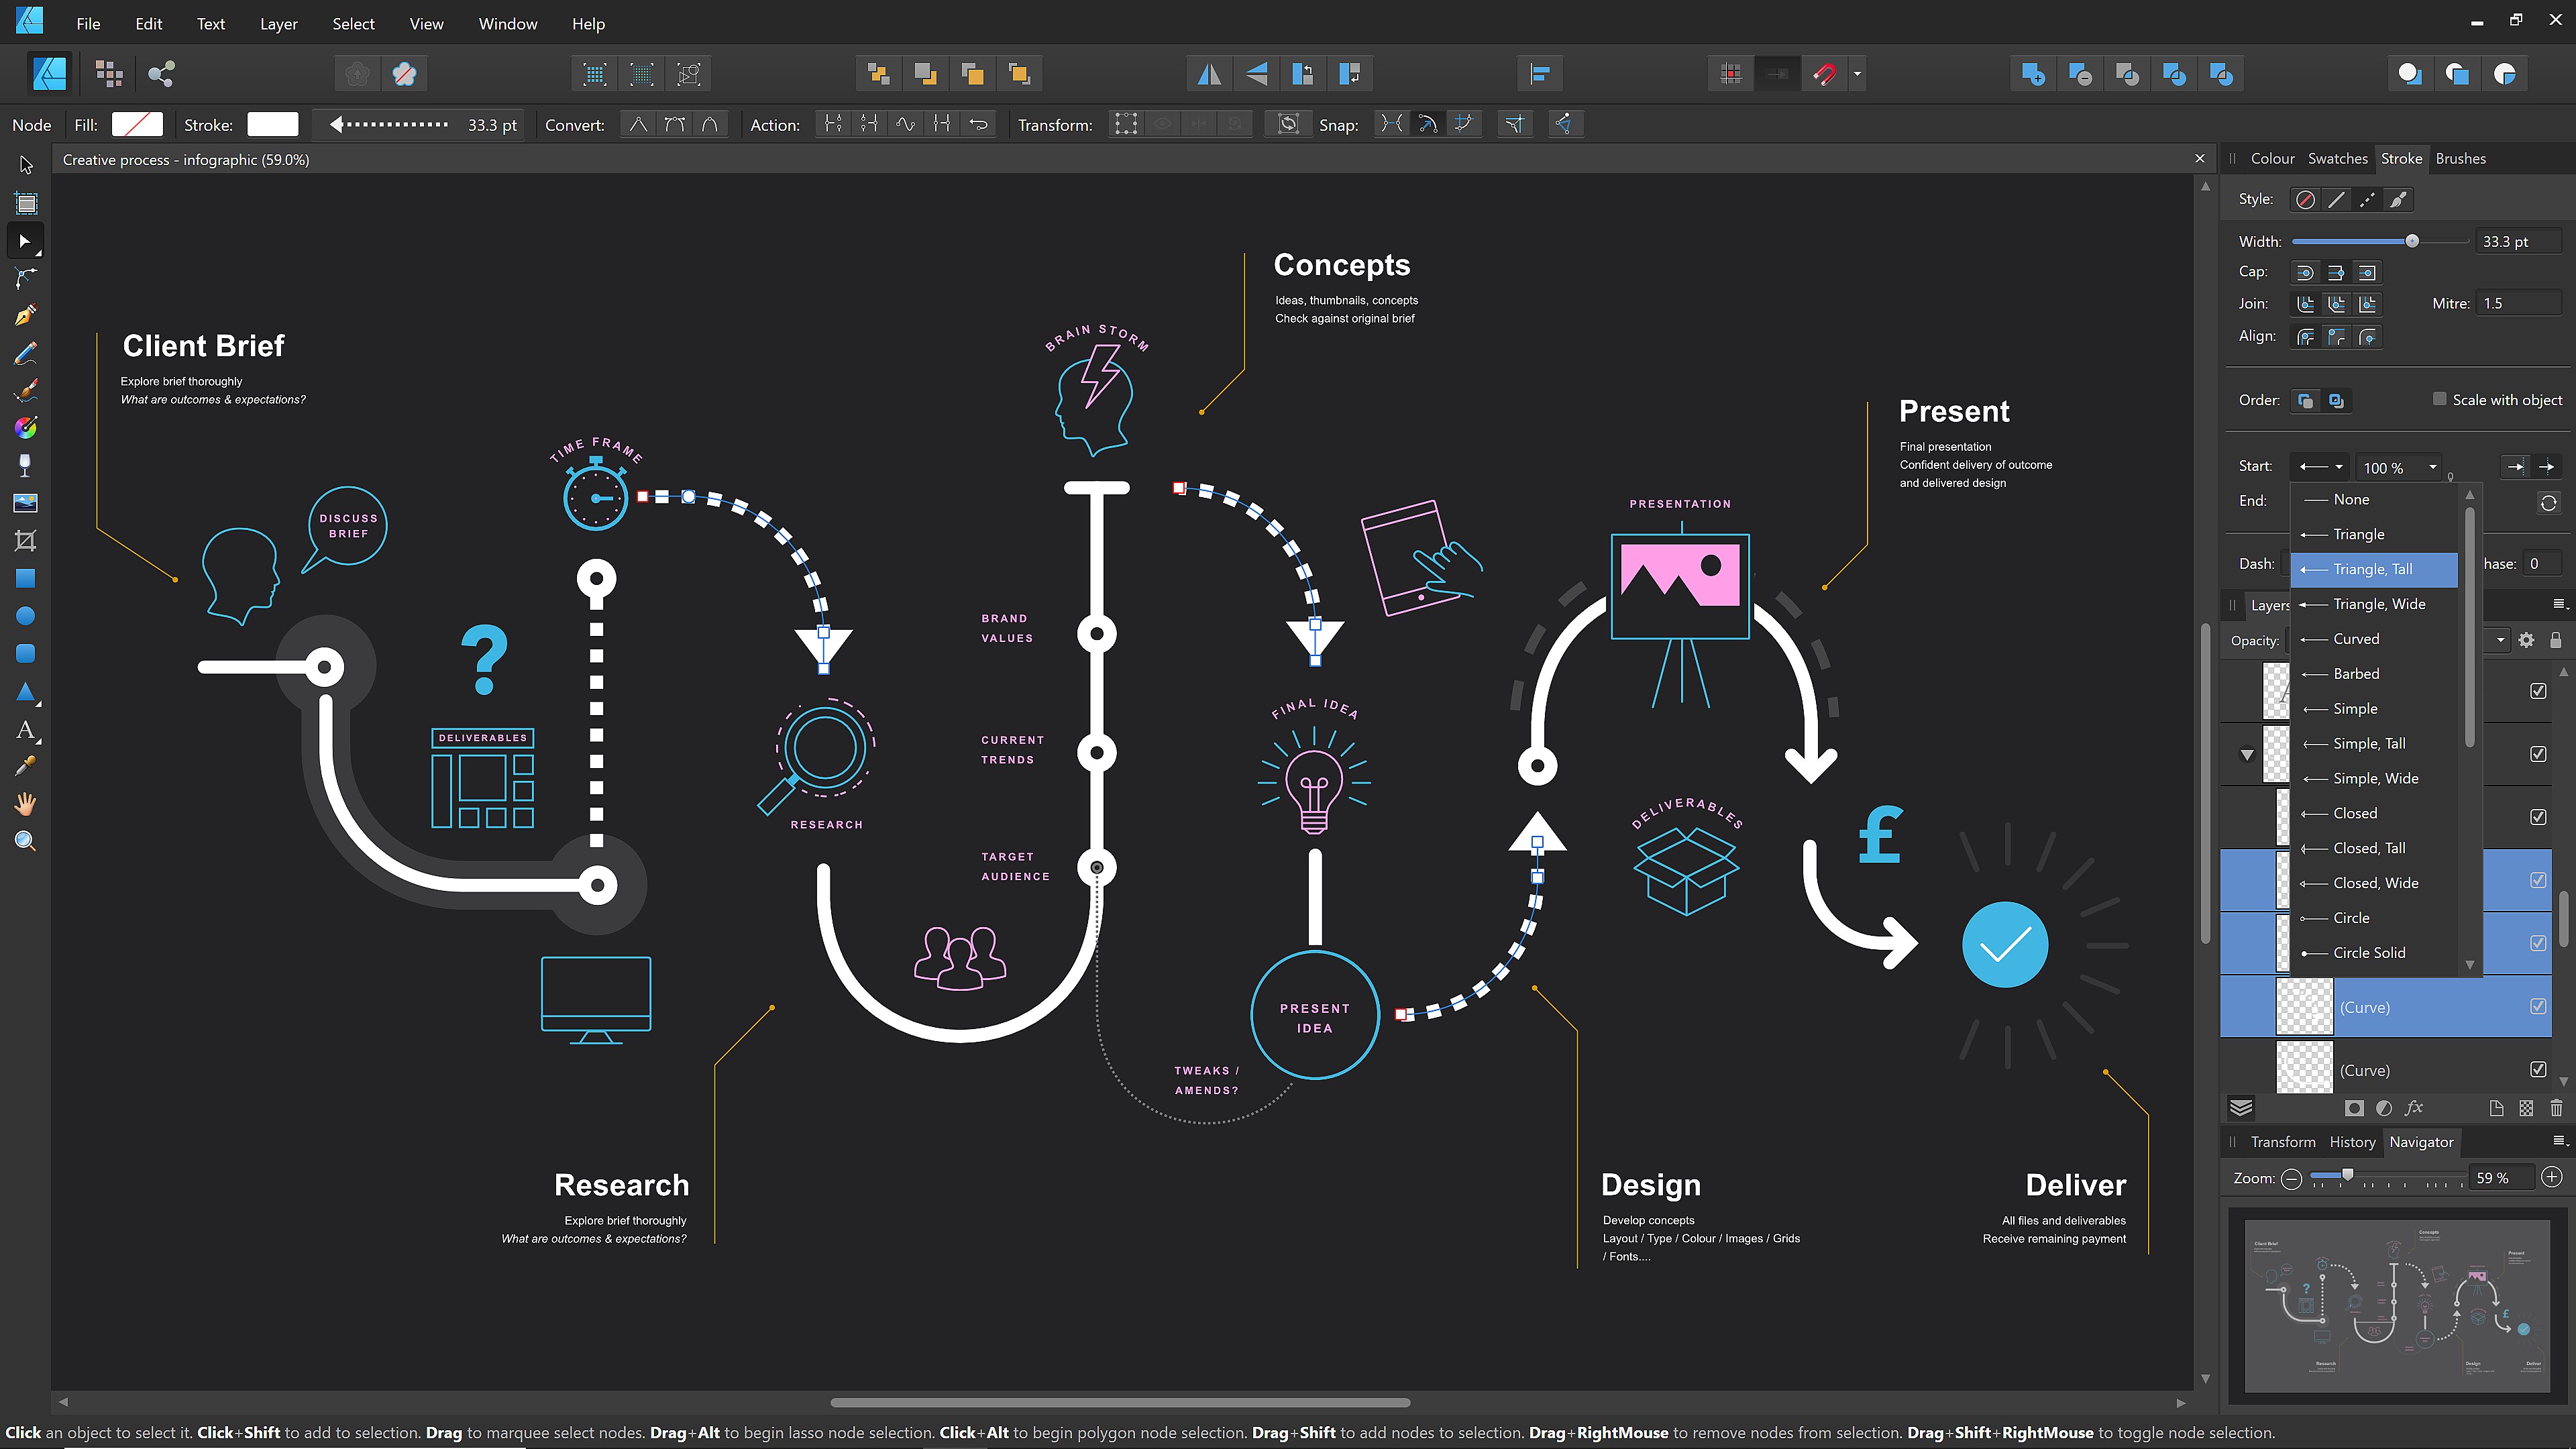Select the Pen tool

coord(25,315)
